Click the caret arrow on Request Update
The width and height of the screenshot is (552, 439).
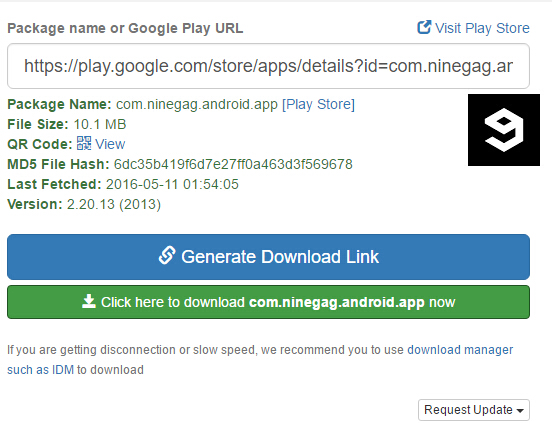[520, 411]
